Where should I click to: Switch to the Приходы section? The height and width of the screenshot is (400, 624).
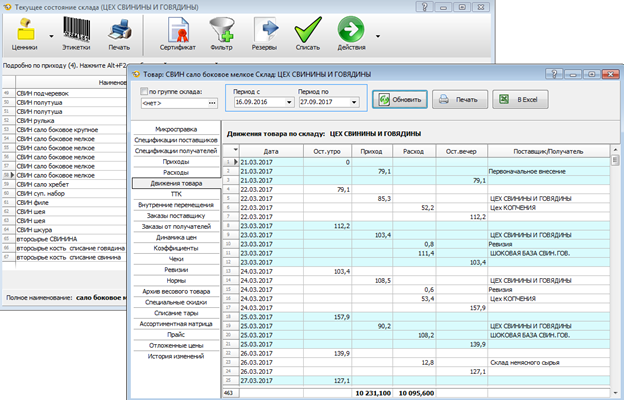(x=176, y=161)
